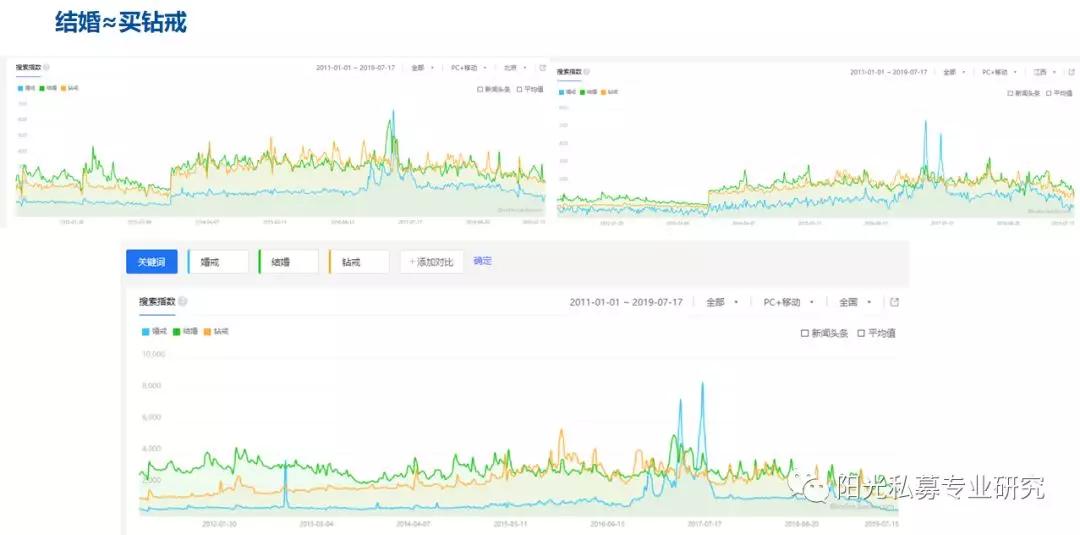Image resolution: width=1080 pixels, height=535 pixels.
Task: Toggle orange 钻戒 legend in Jiangxi chart
Action: point(610,92)
